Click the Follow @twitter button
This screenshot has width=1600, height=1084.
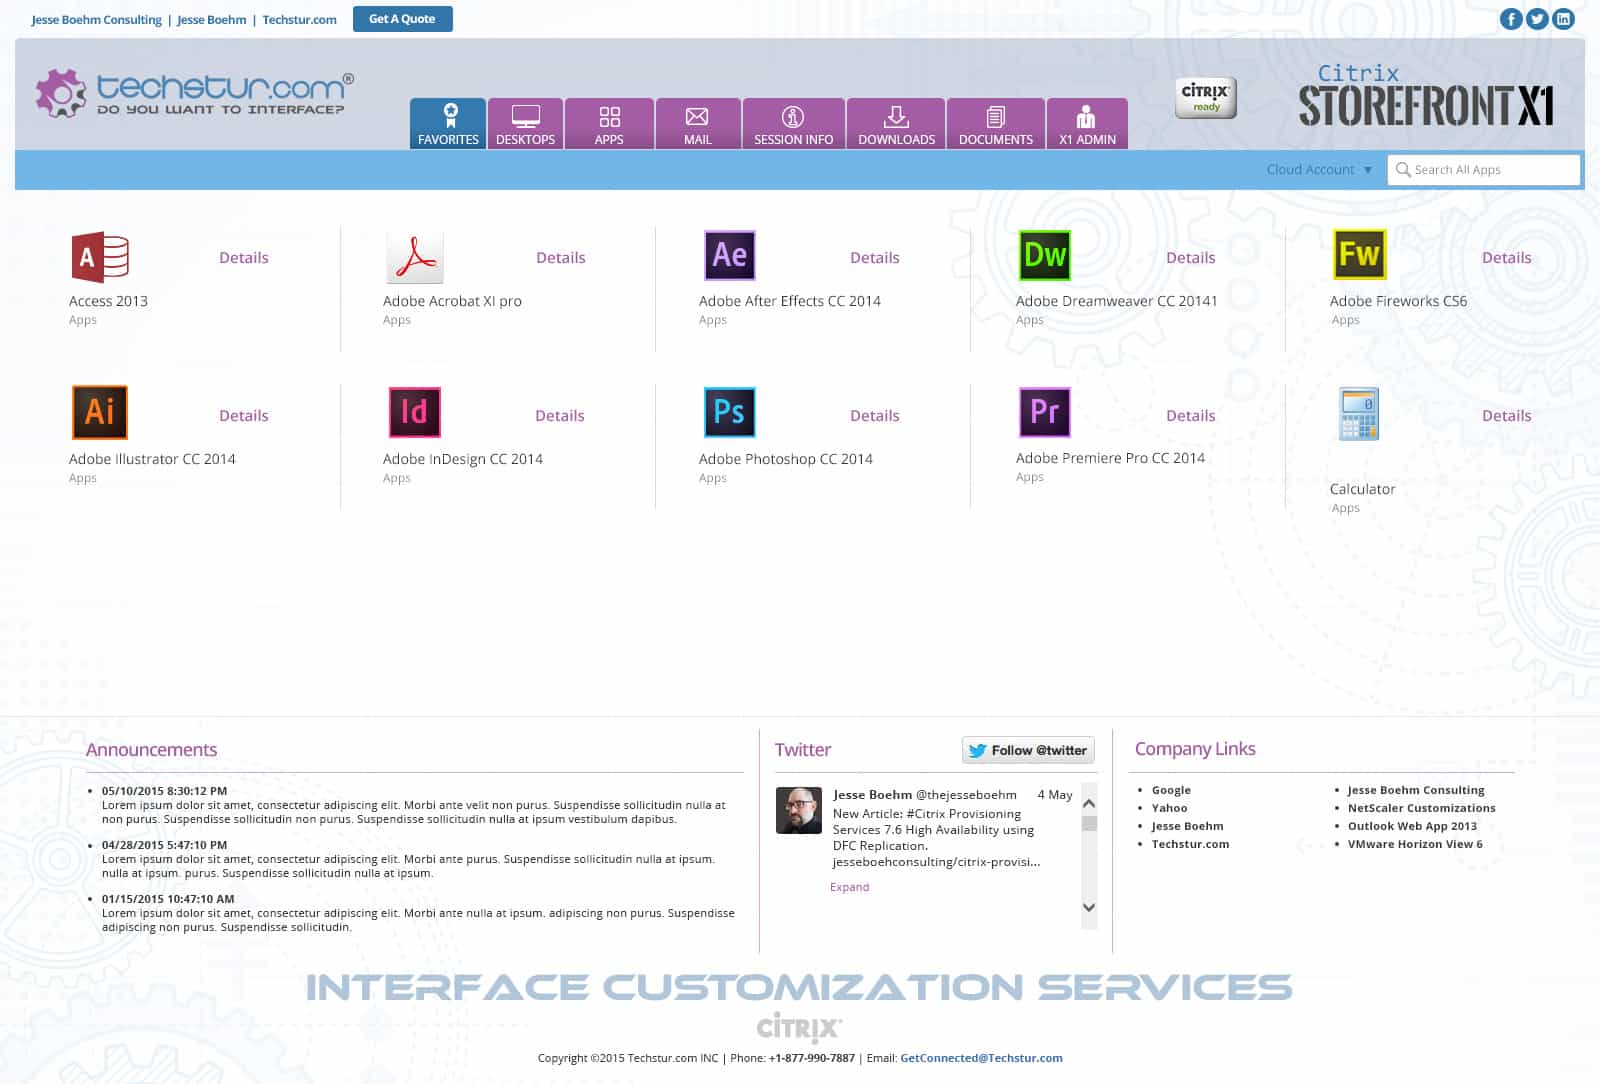coord(1028,750)
